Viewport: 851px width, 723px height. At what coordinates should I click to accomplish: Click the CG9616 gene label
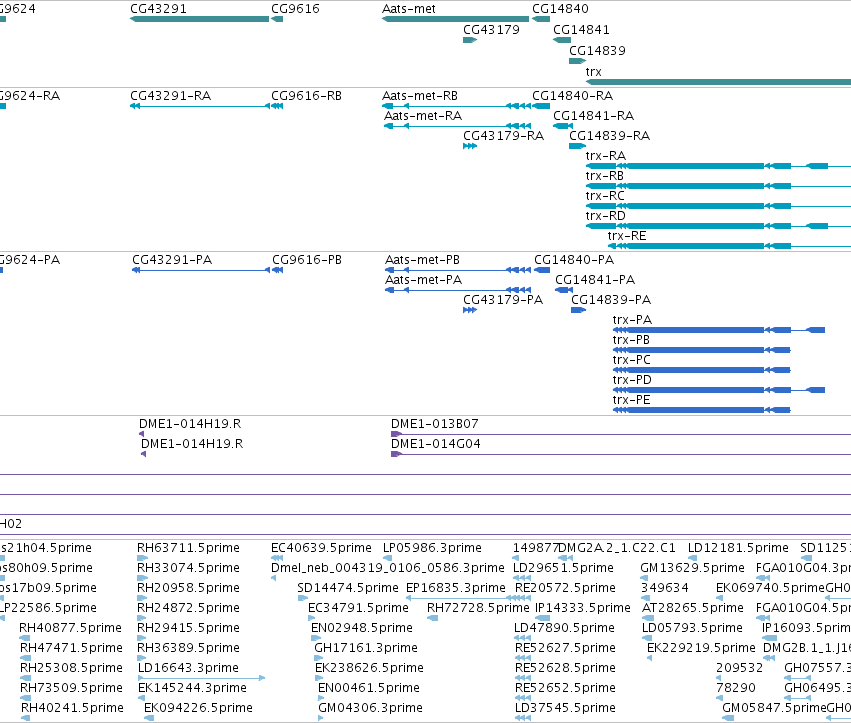click(x=295, y=9)
